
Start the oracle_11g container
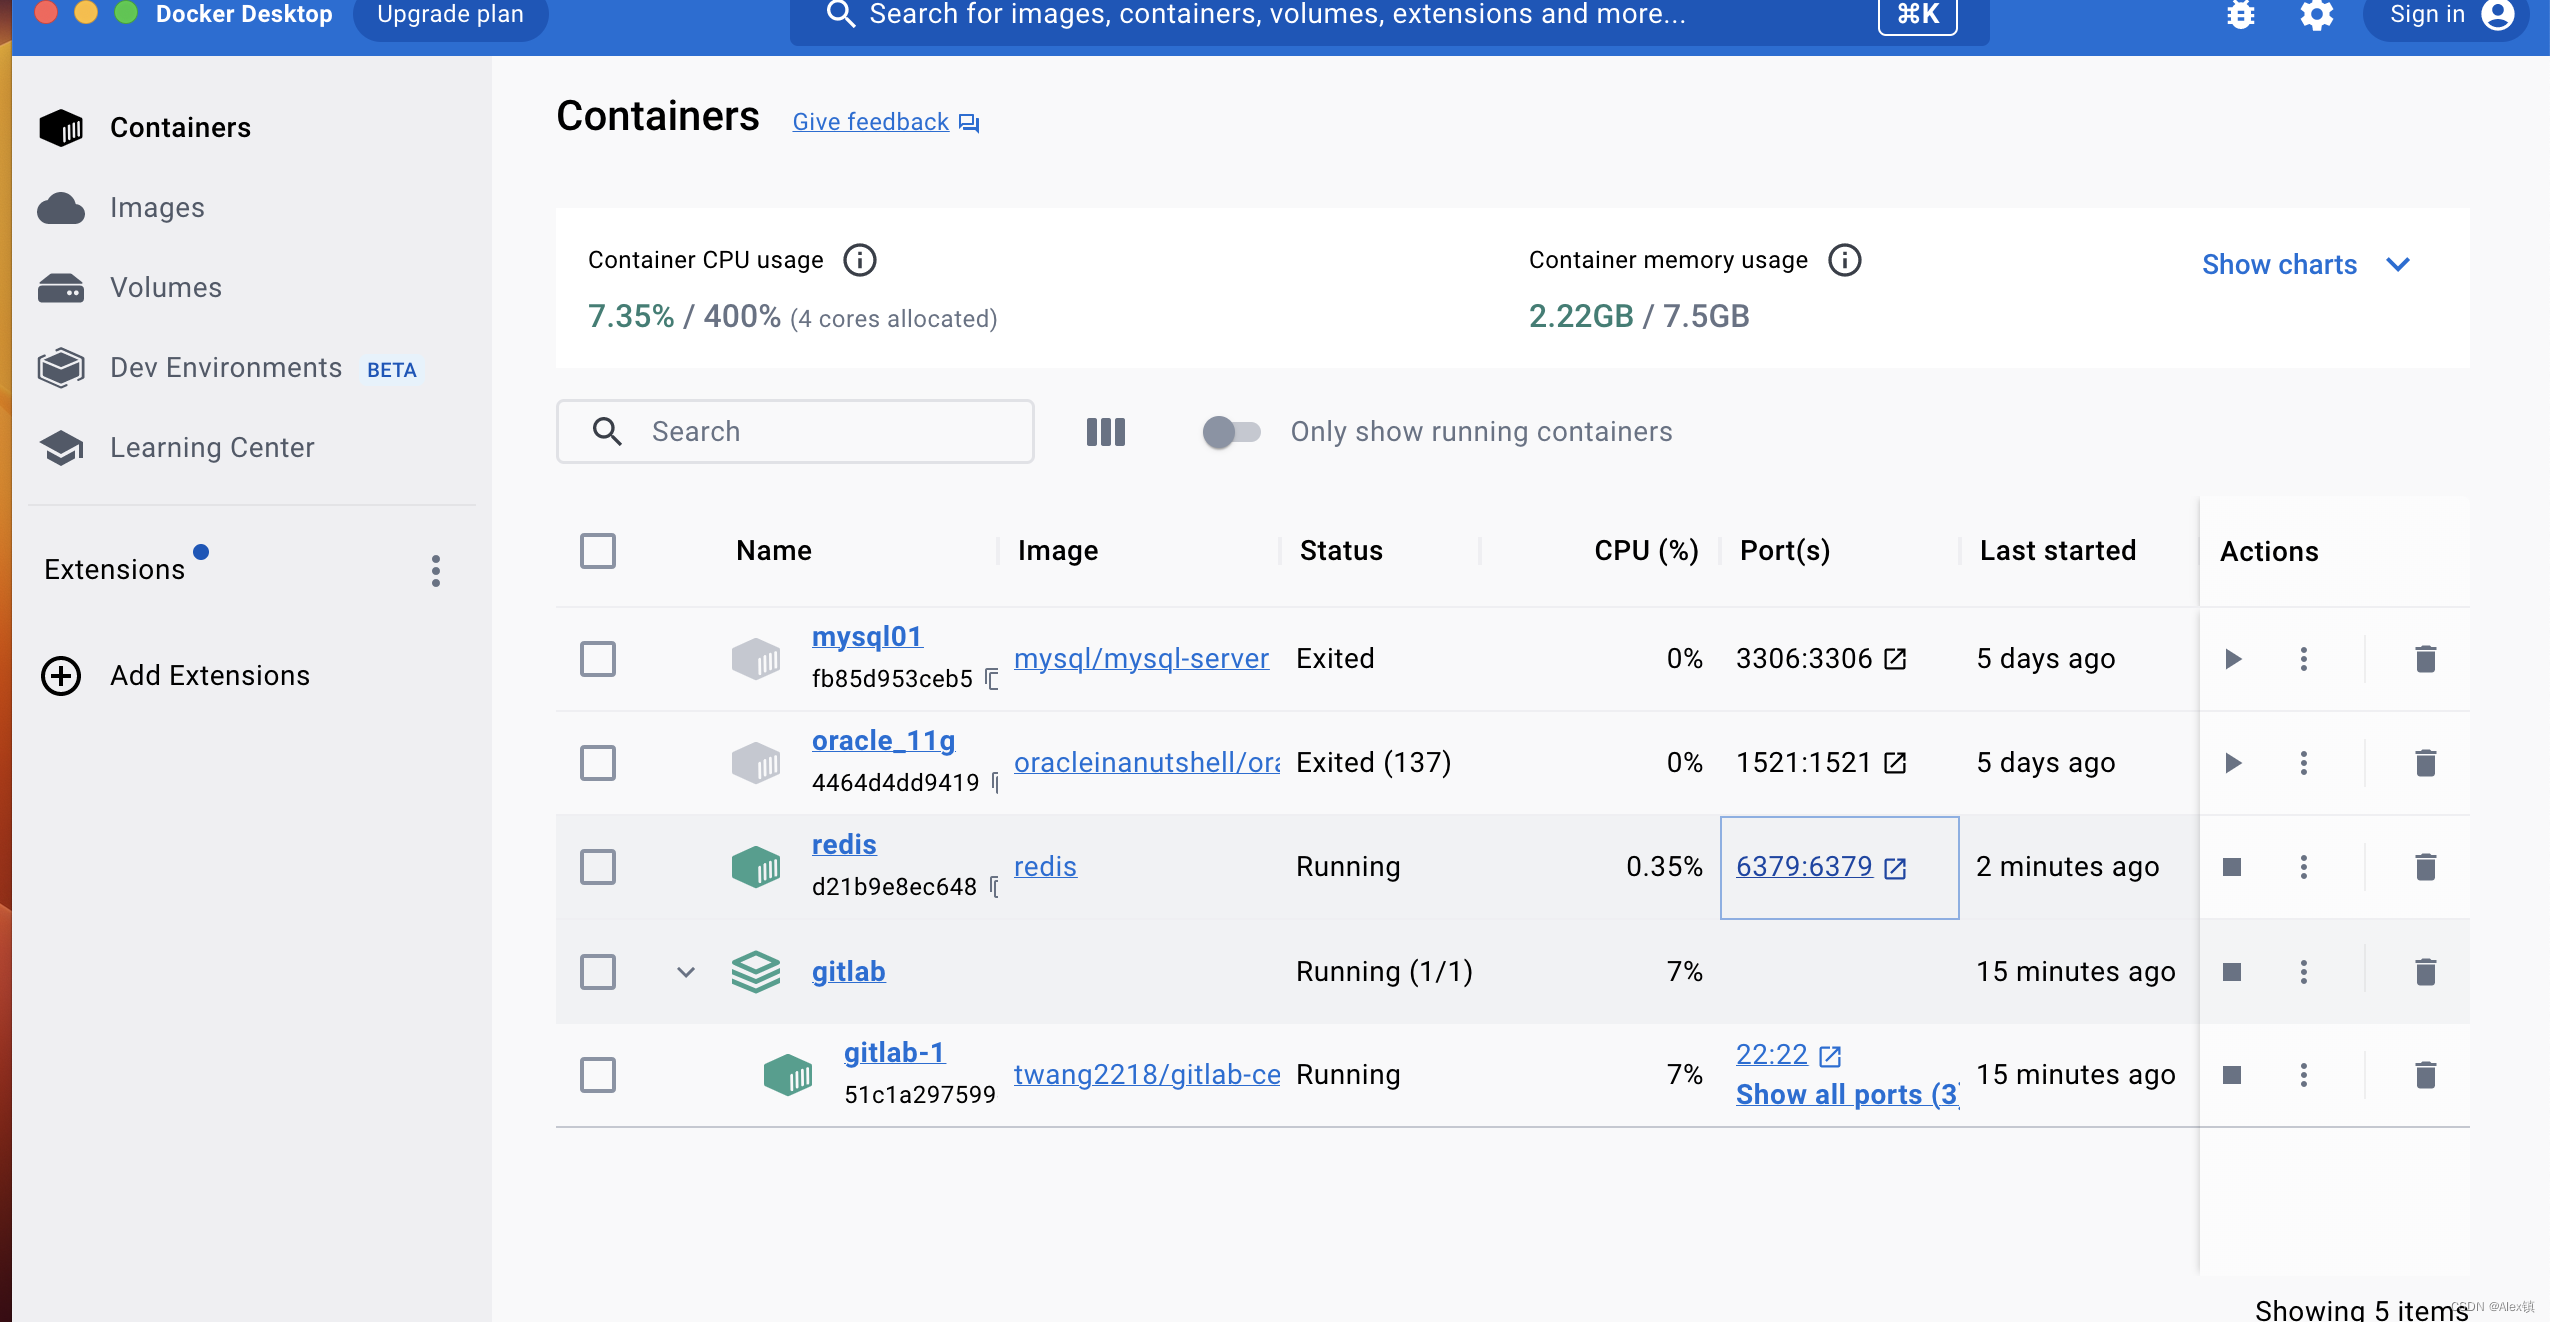click(2233, 763)
